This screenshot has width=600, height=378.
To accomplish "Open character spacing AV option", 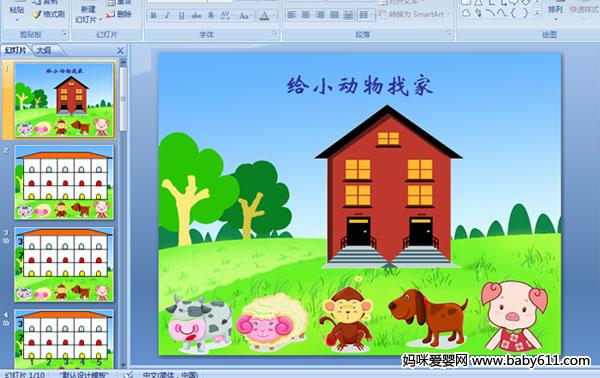I will (x=225, y=15).
